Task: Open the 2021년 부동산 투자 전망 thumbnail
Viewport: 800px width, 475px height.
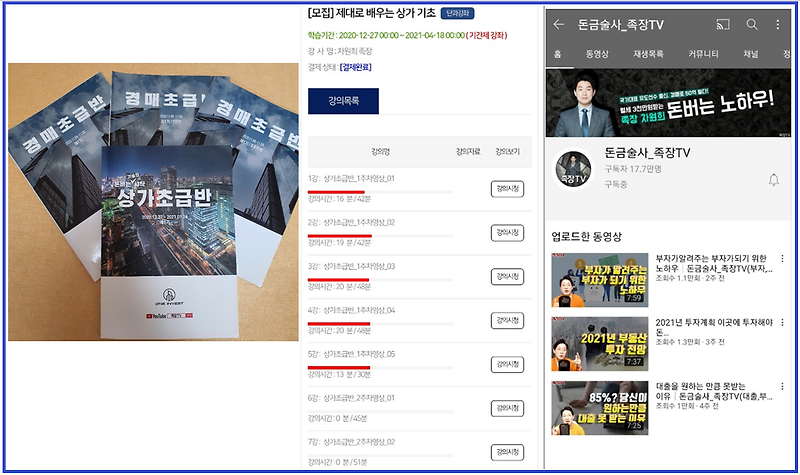Action: pyautogui.click(x=599, y=344)
